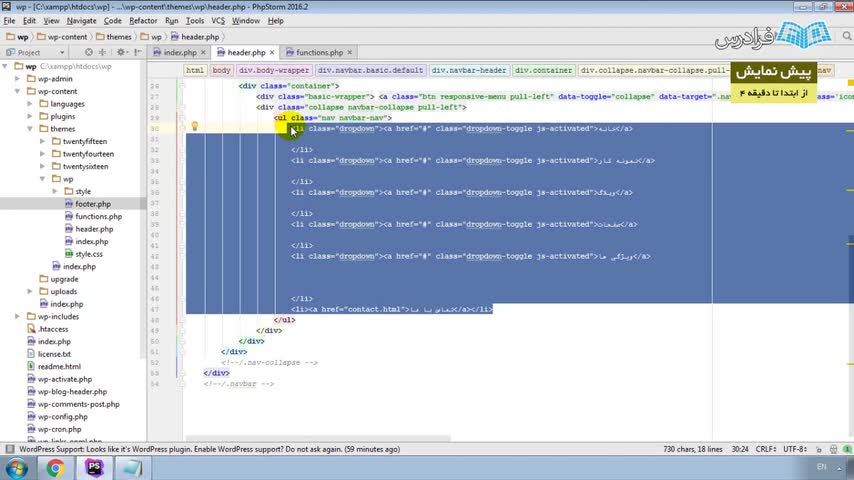Image resolution: width=854 pixels, height=480 pixels.
Task: Open the Tools menu
Action: pyautogui.click(x=194, y=21)
